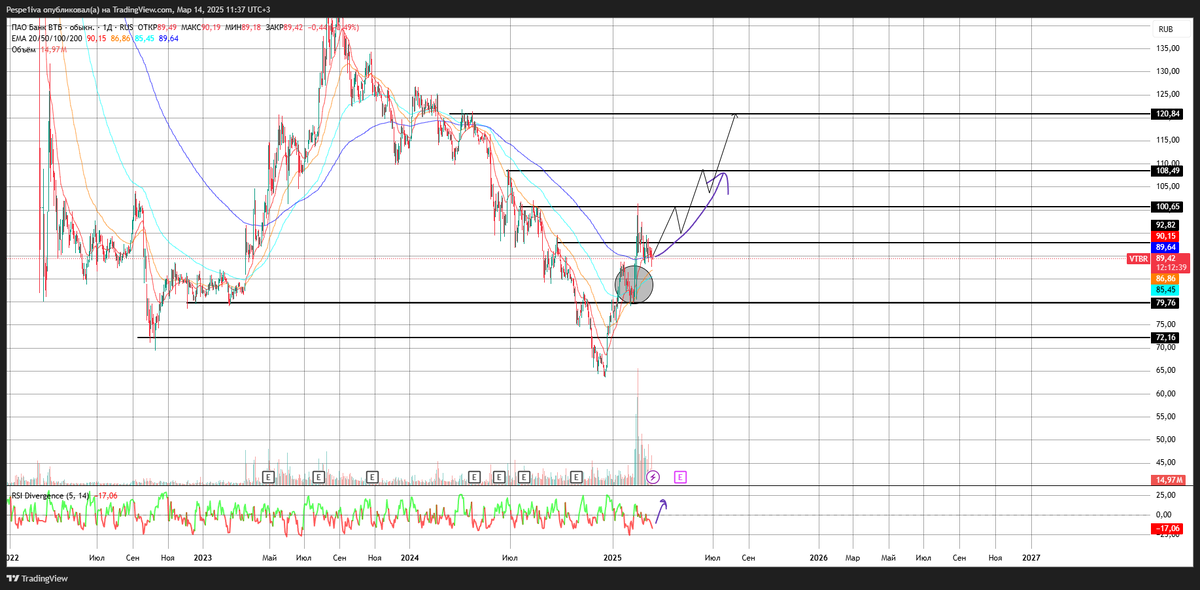Click the 14,97M volume label on the axis
The height and width of the screenshot is (590, 1200).
pyautogui.click(x=1166, y=480)
